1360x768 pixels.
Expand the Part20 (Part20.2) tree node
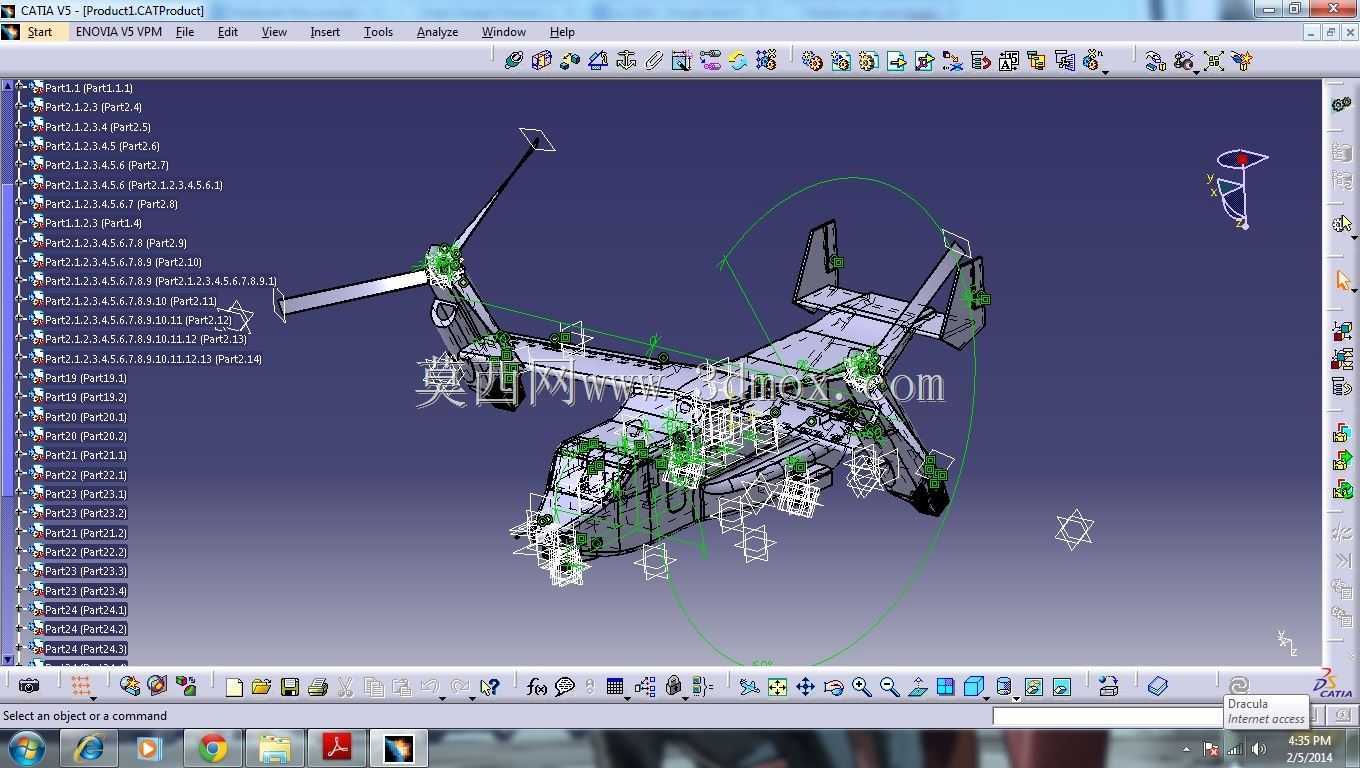[19, 436]
